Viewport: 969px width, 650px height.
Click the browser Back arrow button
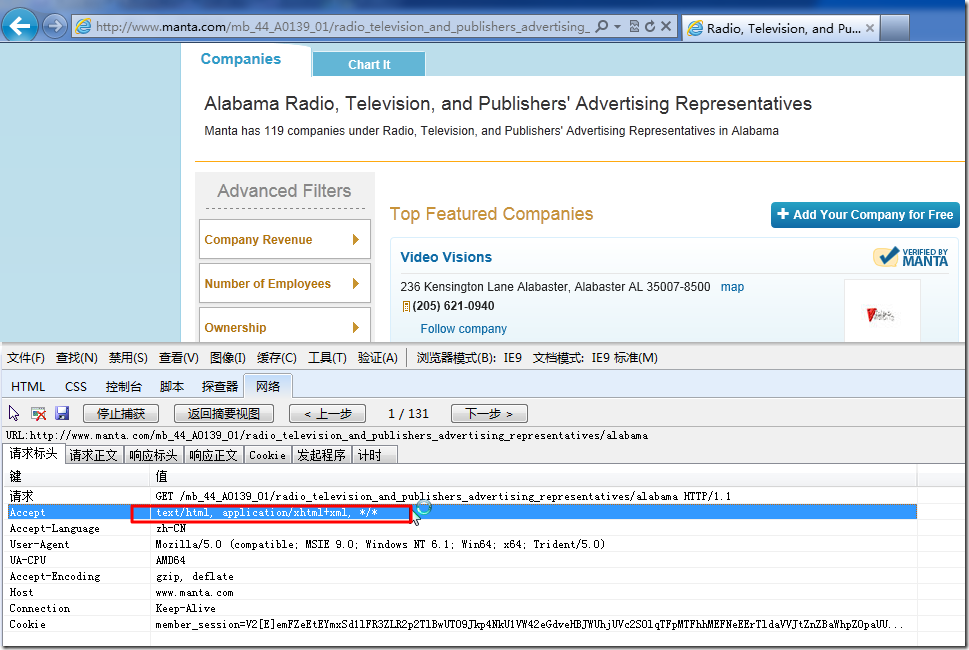tap(20, 26)
